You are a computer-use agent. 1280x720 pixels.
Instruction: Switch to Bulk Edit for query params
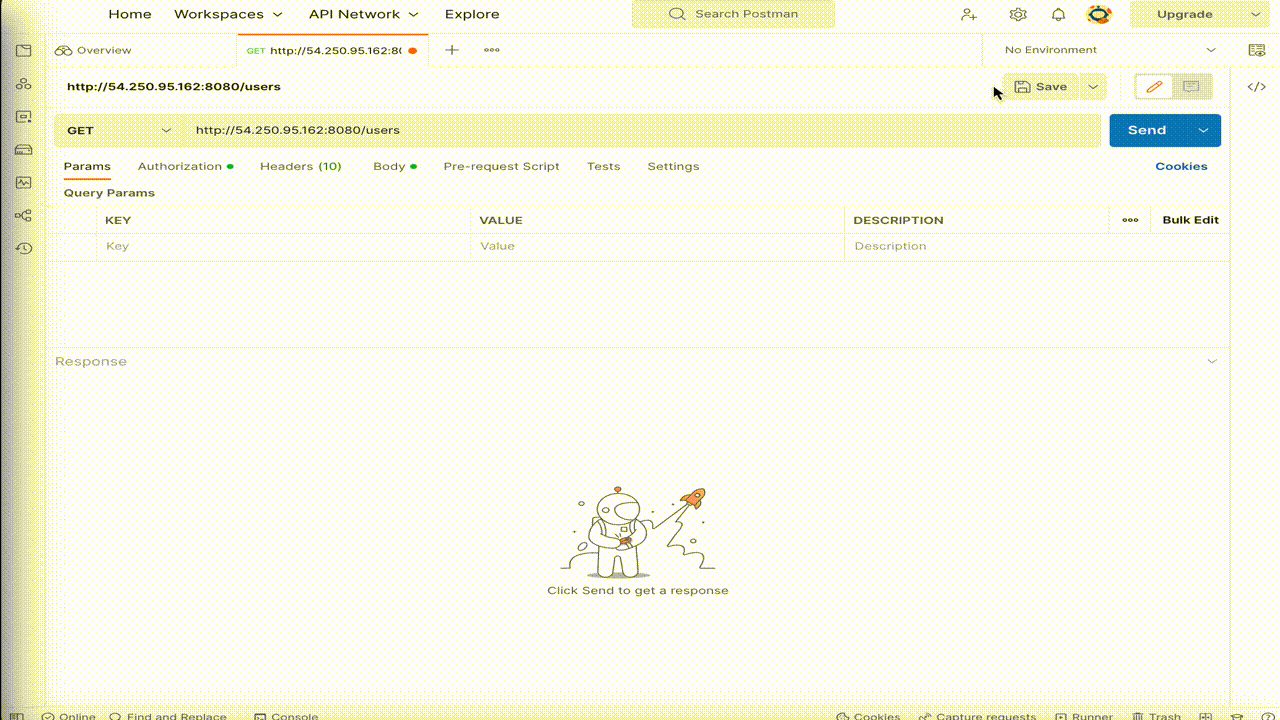(x=1189, y=219)
